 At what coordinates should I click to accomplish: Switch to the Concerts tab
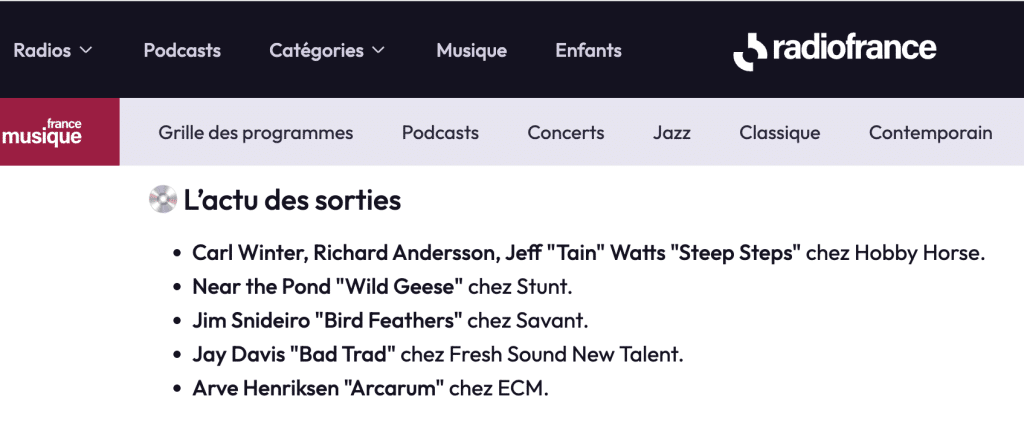[566, 132]
